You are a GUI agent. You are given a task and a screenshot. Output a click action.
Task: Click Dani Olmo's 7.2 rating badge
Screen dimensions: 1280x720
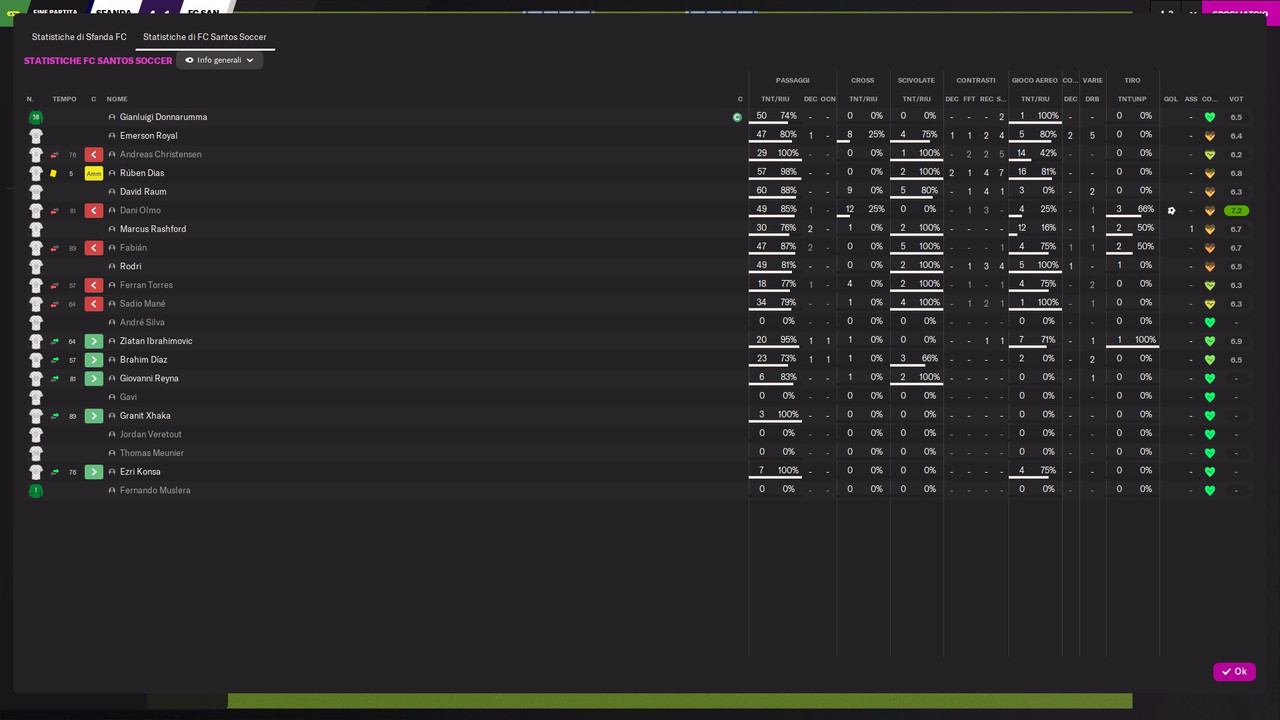pyautogui.click(x=1236, y=211)
